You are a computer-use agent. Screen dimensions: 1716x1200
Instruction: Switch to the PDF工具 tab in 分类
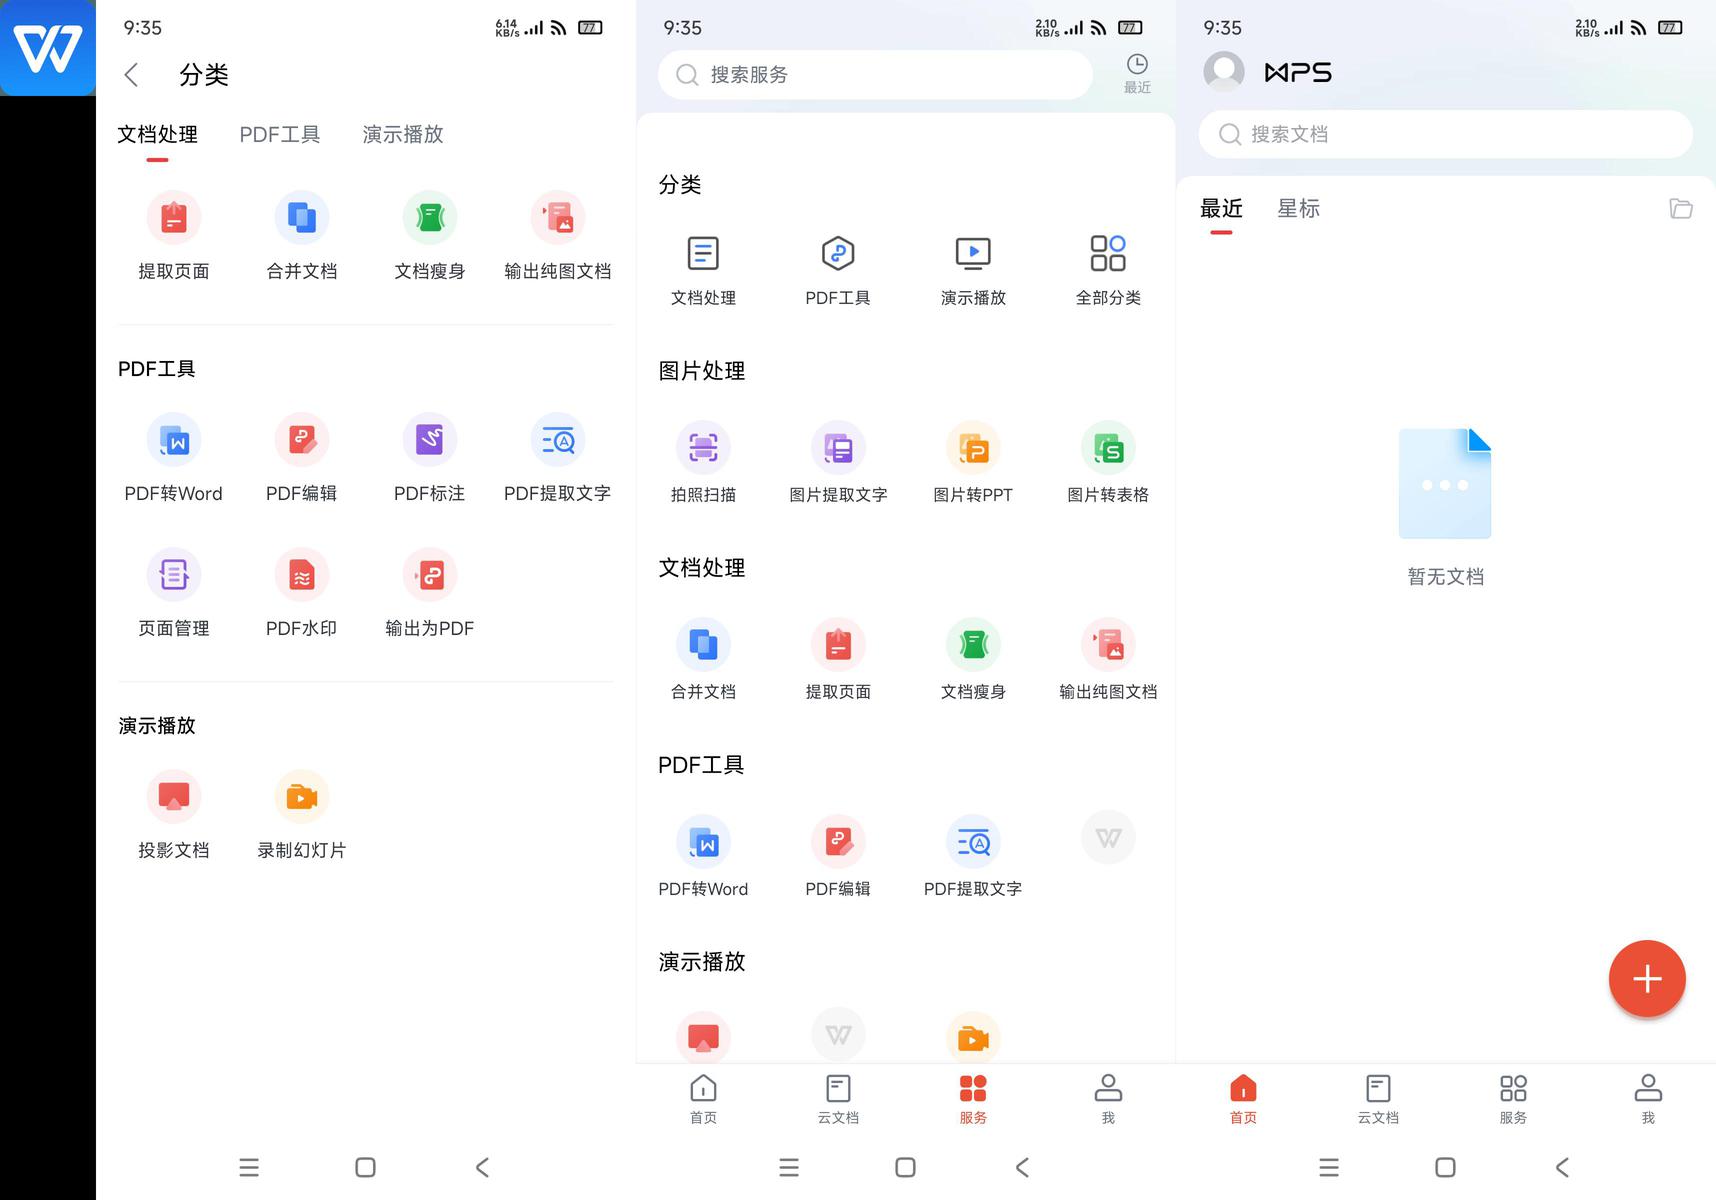280,135
